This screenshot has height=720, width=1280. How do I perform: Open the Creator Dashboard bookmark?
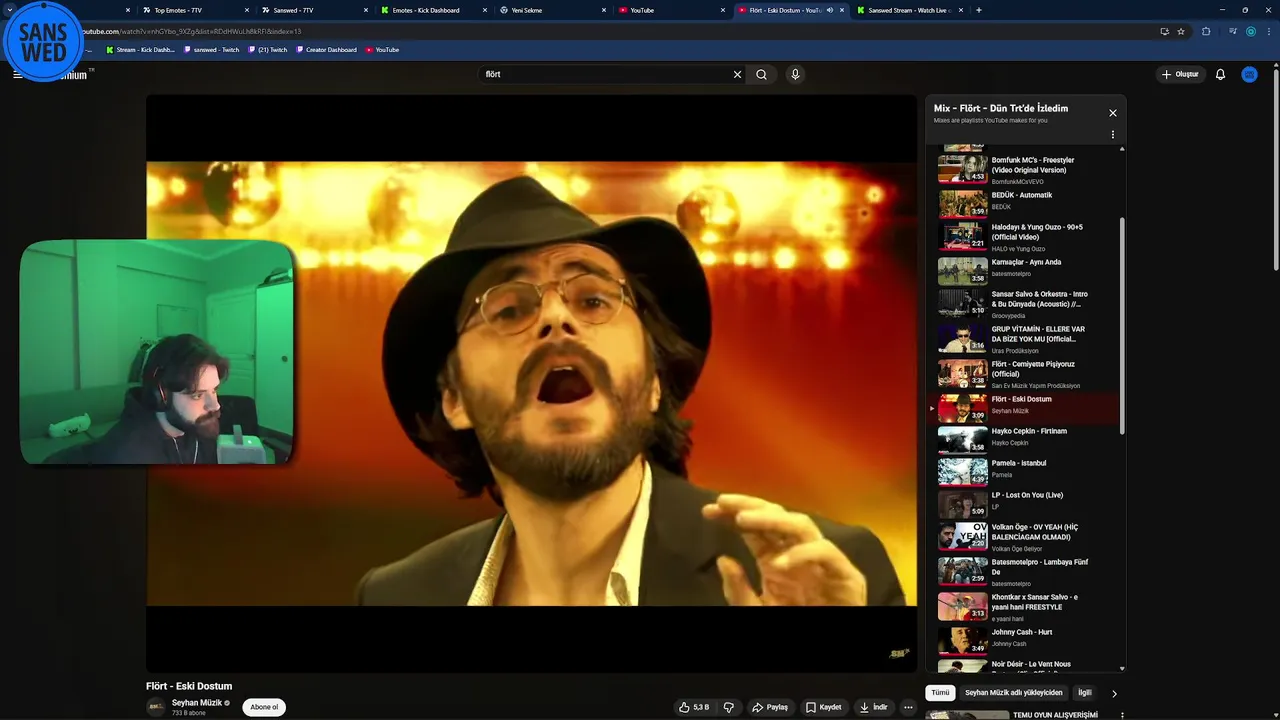[x=326, y=50]
